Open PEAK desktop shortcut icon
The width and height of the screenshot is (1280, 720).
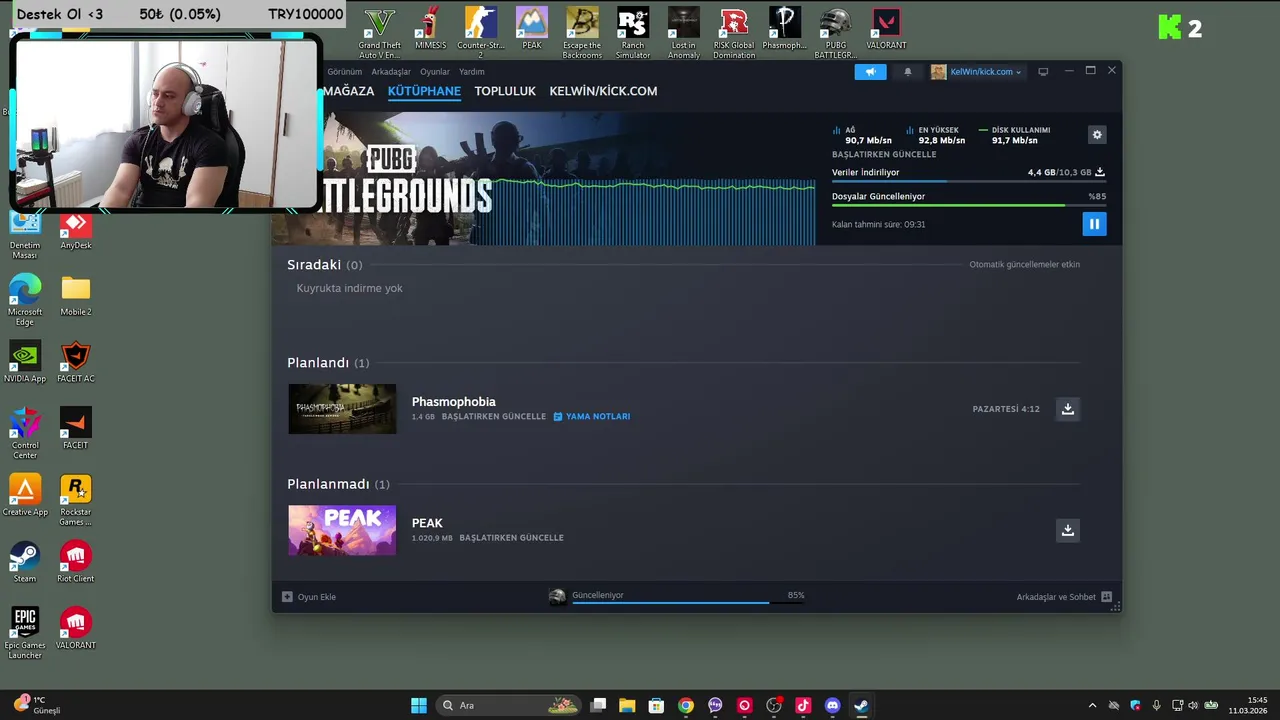point(531,29)
